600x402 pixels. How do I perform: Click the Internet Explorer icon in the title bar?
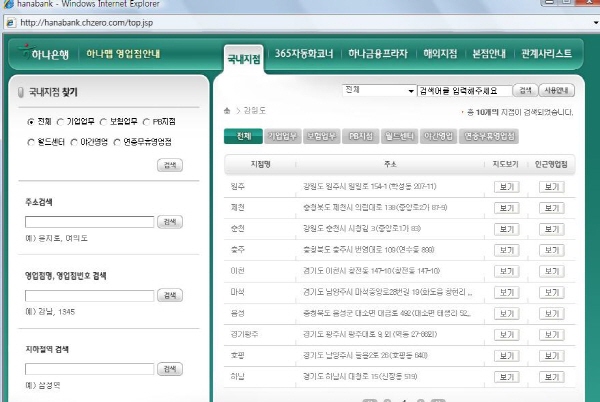9,5
